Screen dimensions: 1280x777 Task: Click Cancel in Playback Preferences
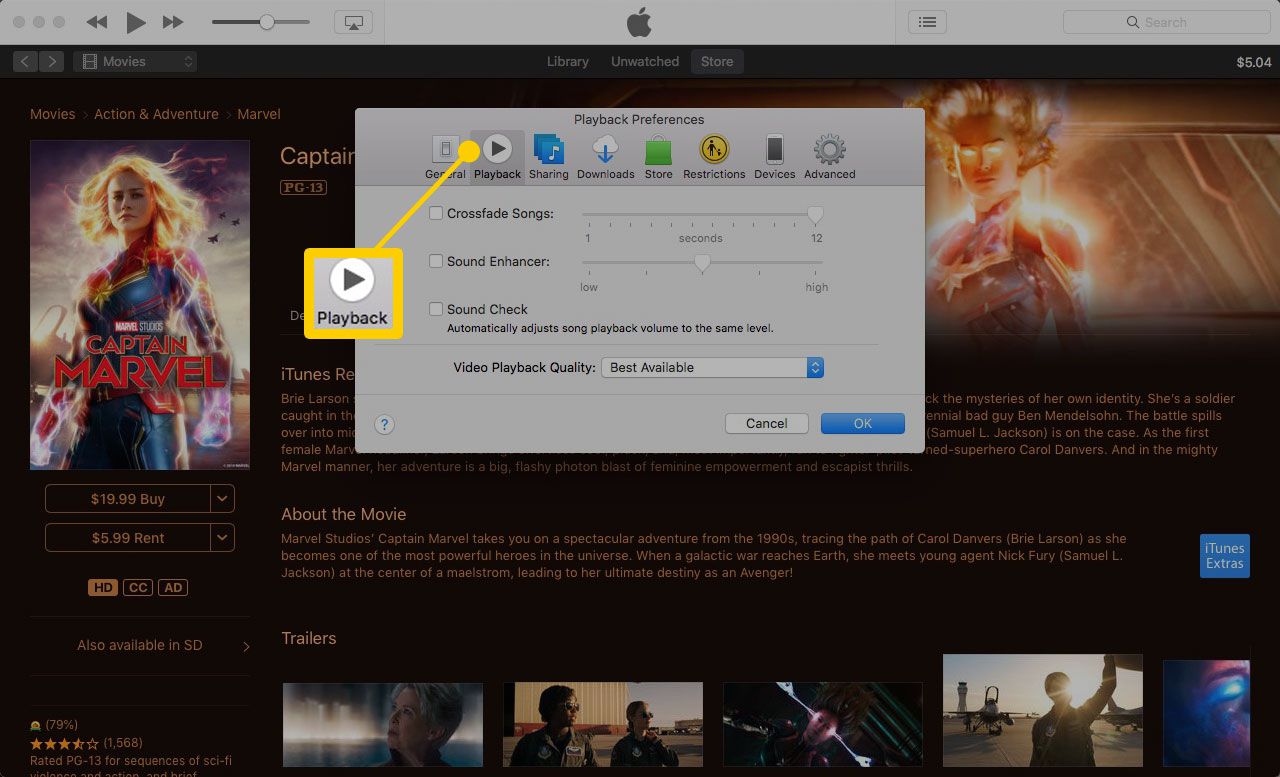[x=767, y=423]
